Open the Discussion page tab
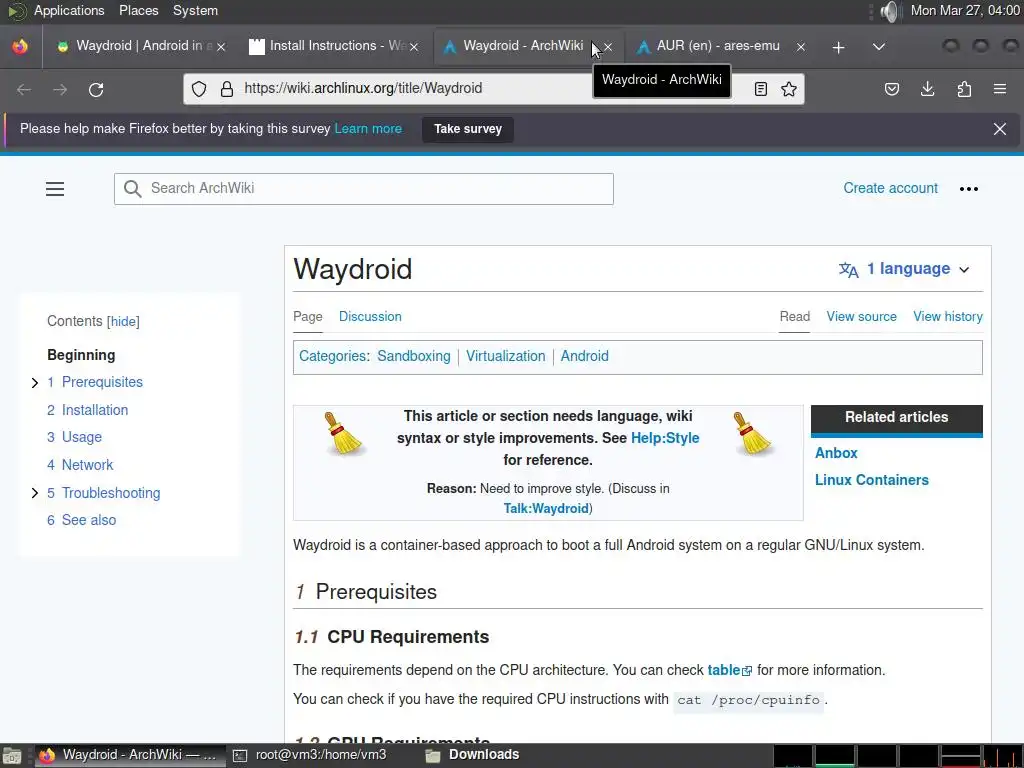The height and width of the screenshot is (768, 1024). pos(370,317)
